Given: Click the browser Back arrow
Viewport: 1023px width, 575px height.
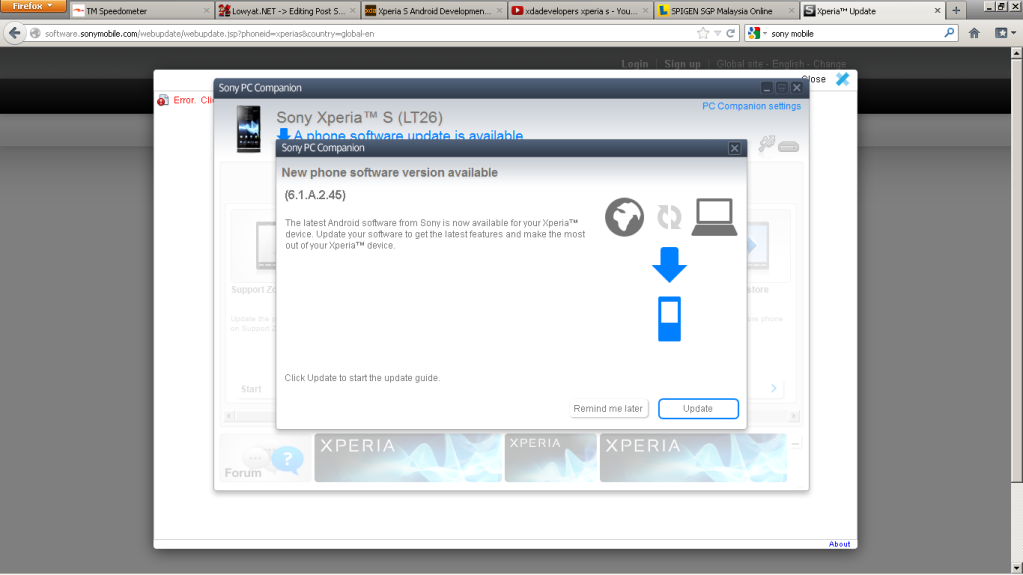Looking at the screenshot, I should [x=15, y=33].
